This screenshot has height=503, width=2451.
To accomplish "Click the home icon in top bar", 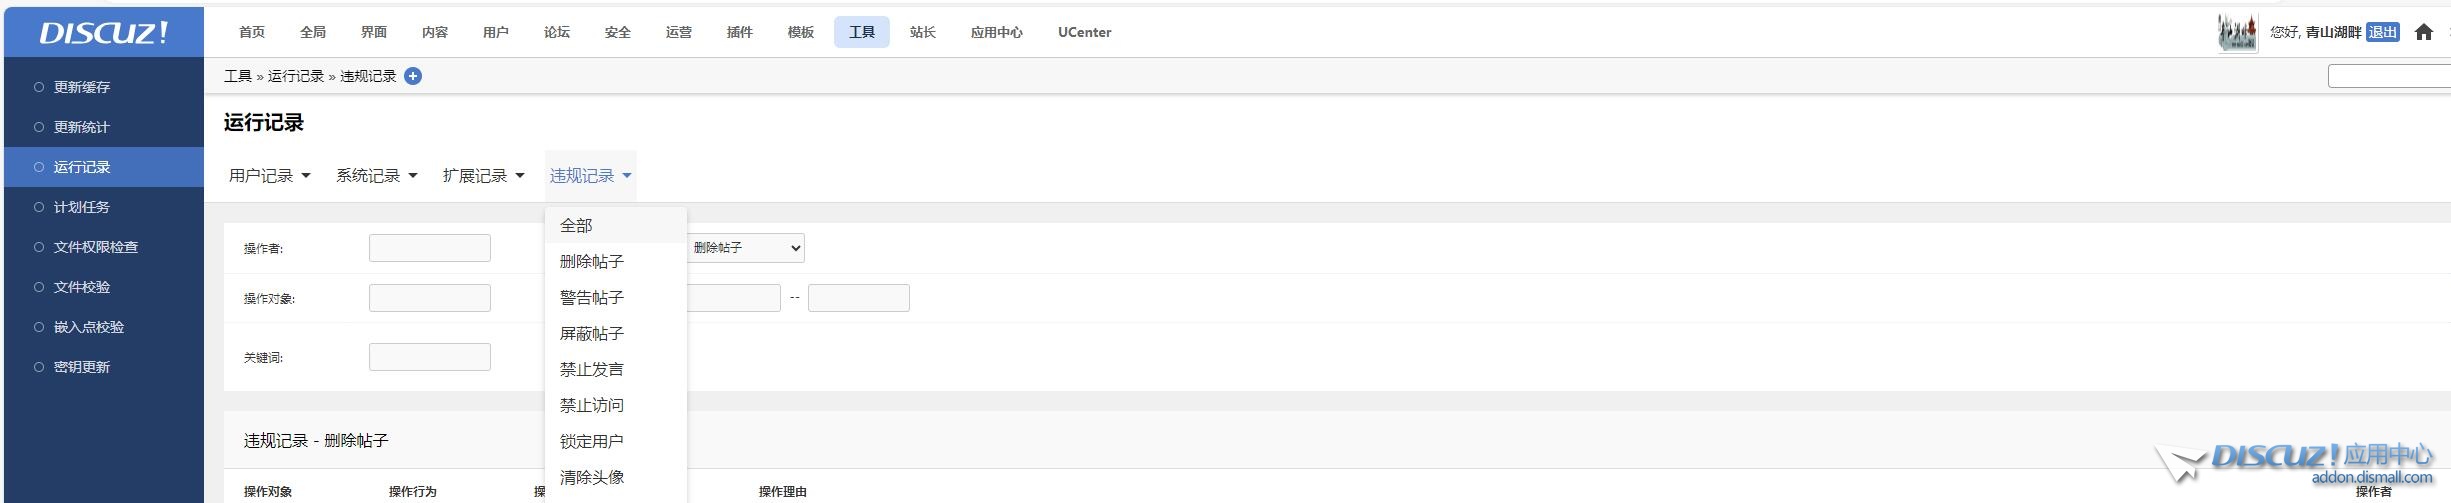I will point(2423,32).
